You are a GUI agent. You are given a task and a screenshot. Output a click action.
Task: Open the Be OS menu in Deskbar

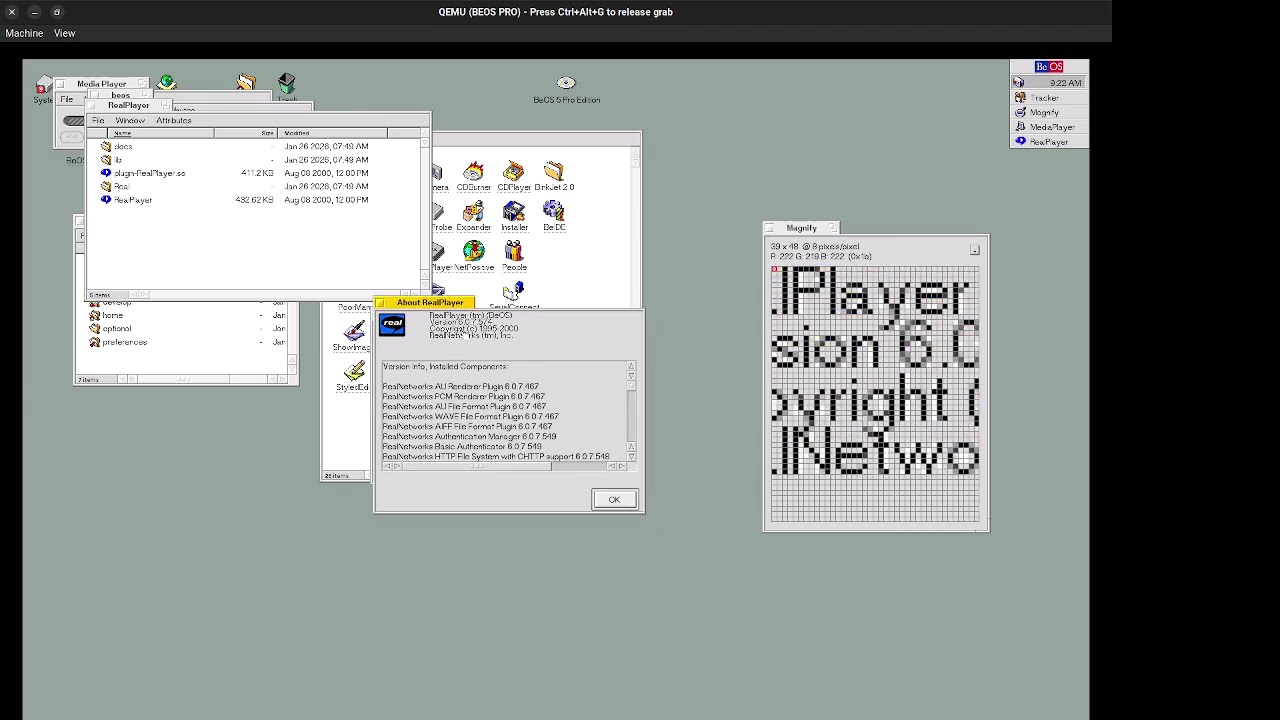[x=1049, y=67]
